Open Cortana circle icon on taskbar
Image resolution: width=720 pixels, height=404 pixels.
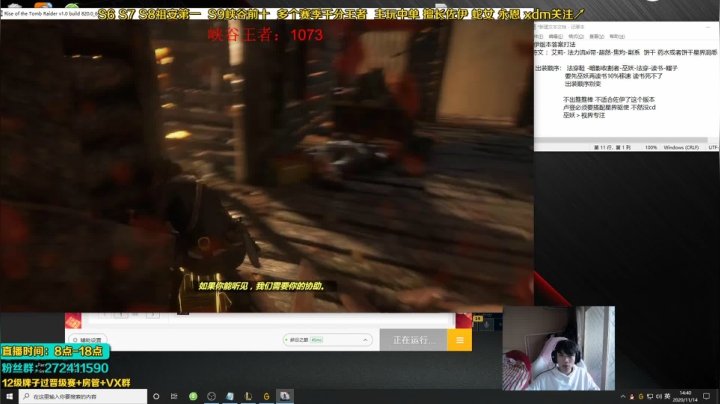(156, 396)
